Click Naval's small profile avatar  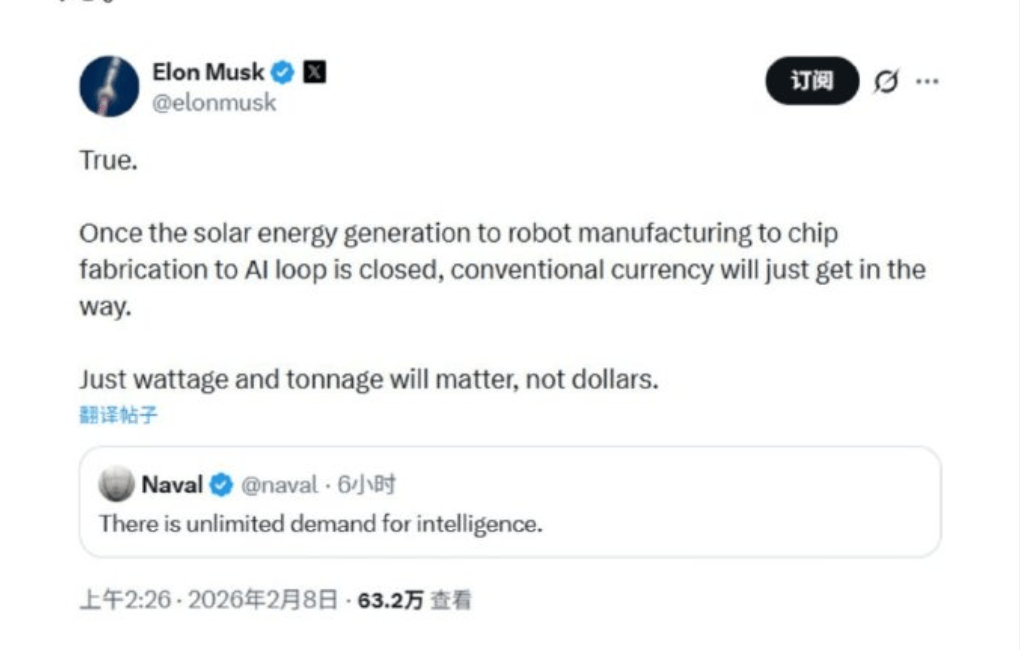click(116, 484)
